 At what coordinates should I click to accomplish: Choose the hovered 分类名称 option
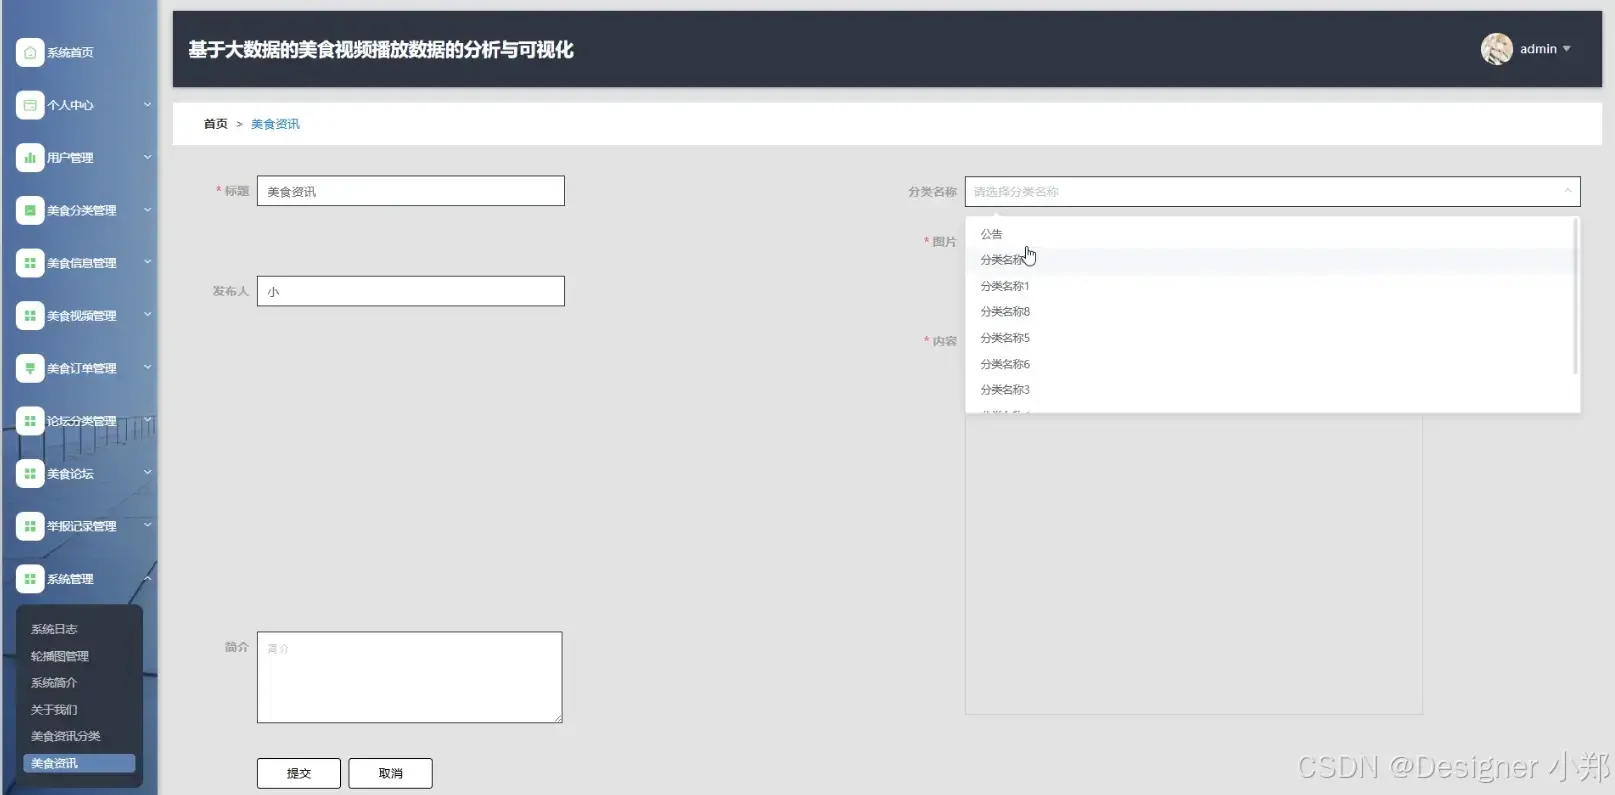pos(1269,260)
